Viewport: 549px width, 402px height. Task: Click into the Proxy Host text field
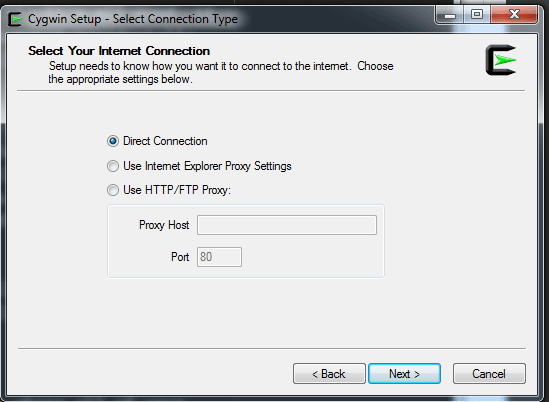(287, 225)
